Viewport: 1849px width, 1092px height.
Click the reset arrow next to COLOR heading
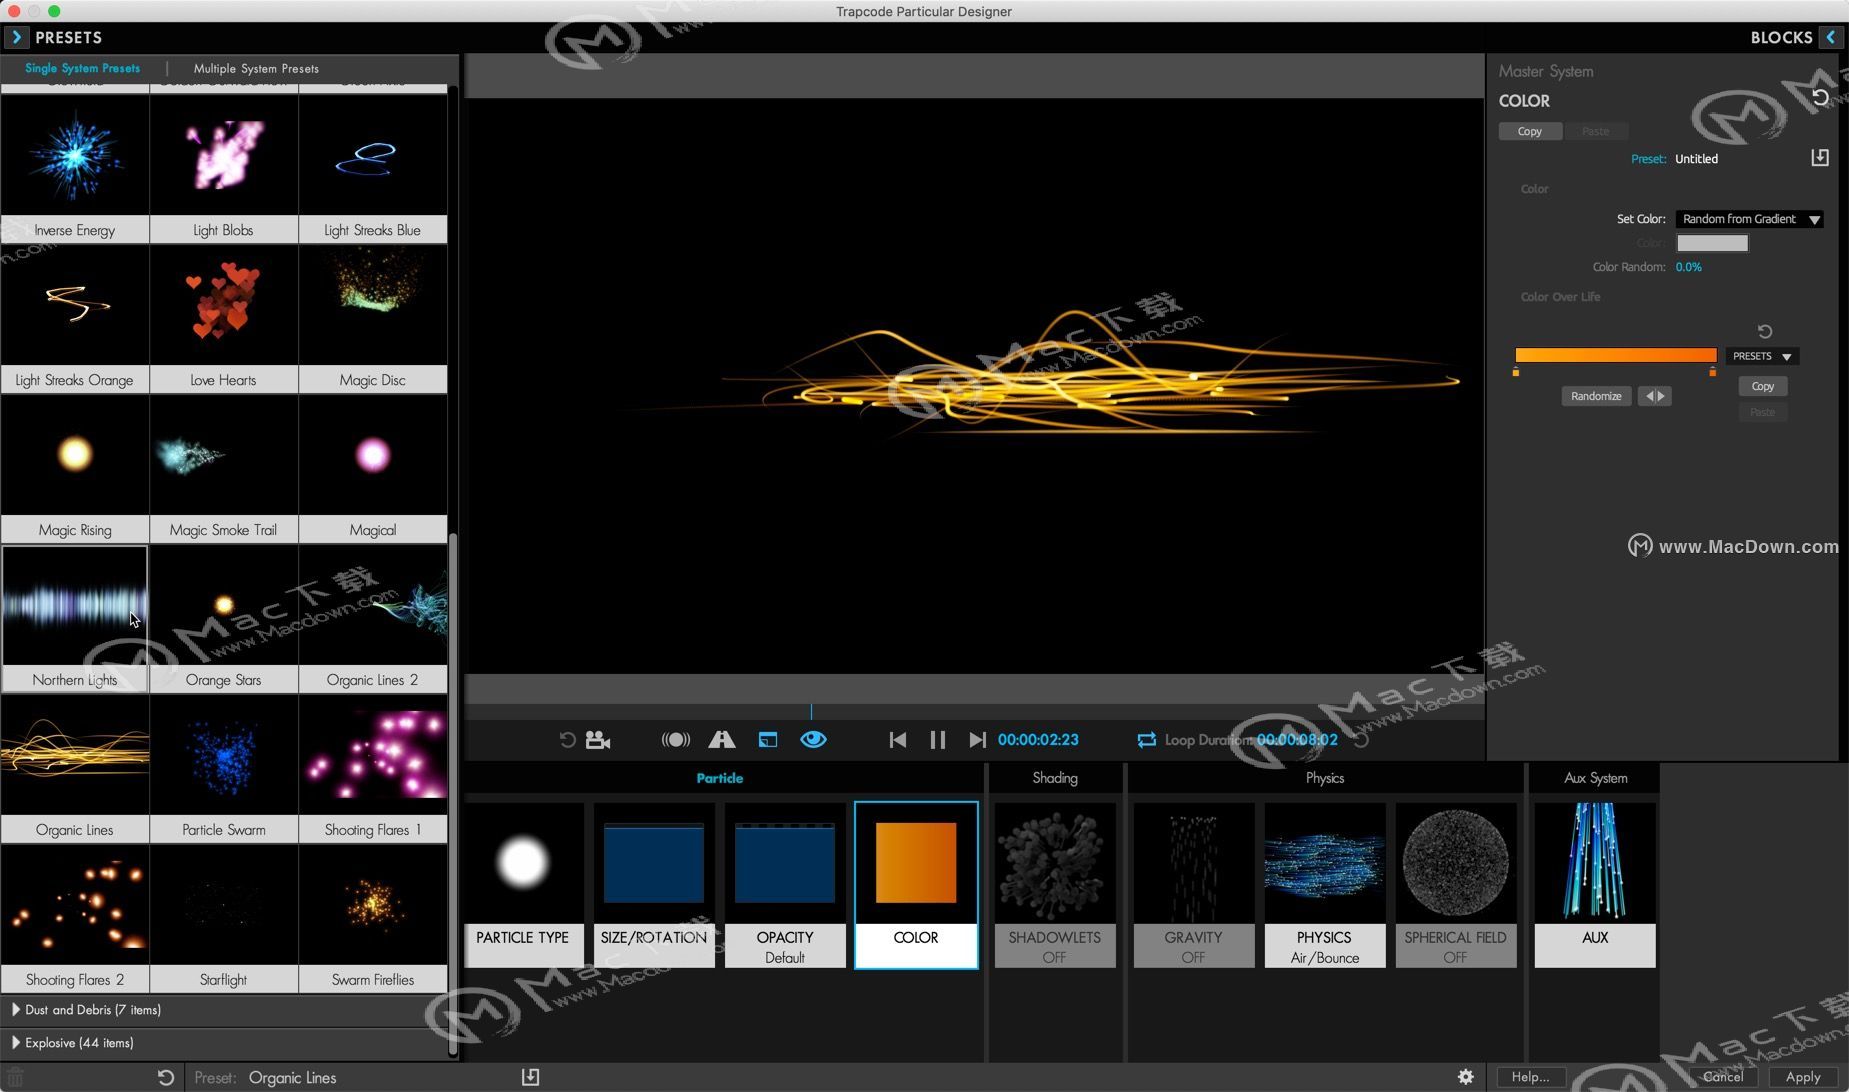coord(1821,97)
